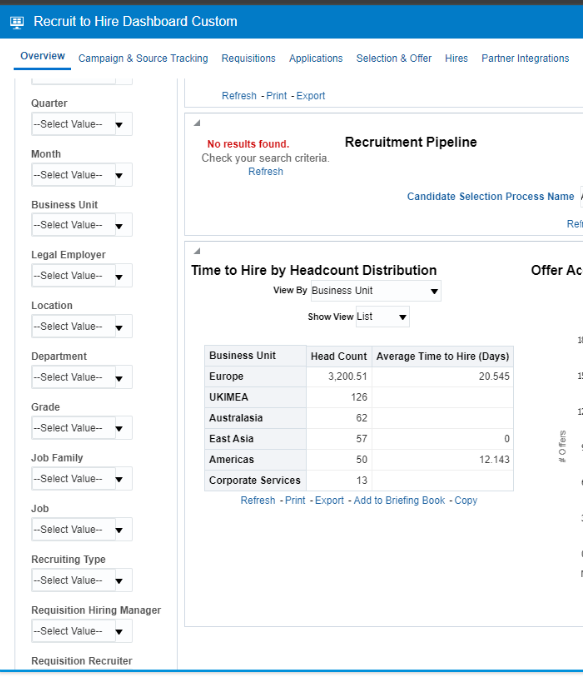Click the top Print link beside Export

point(277,96)
